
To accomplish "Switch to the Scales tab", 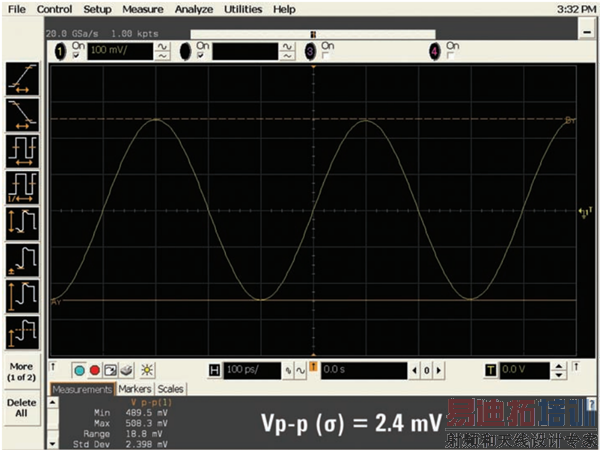I will 170,389.
